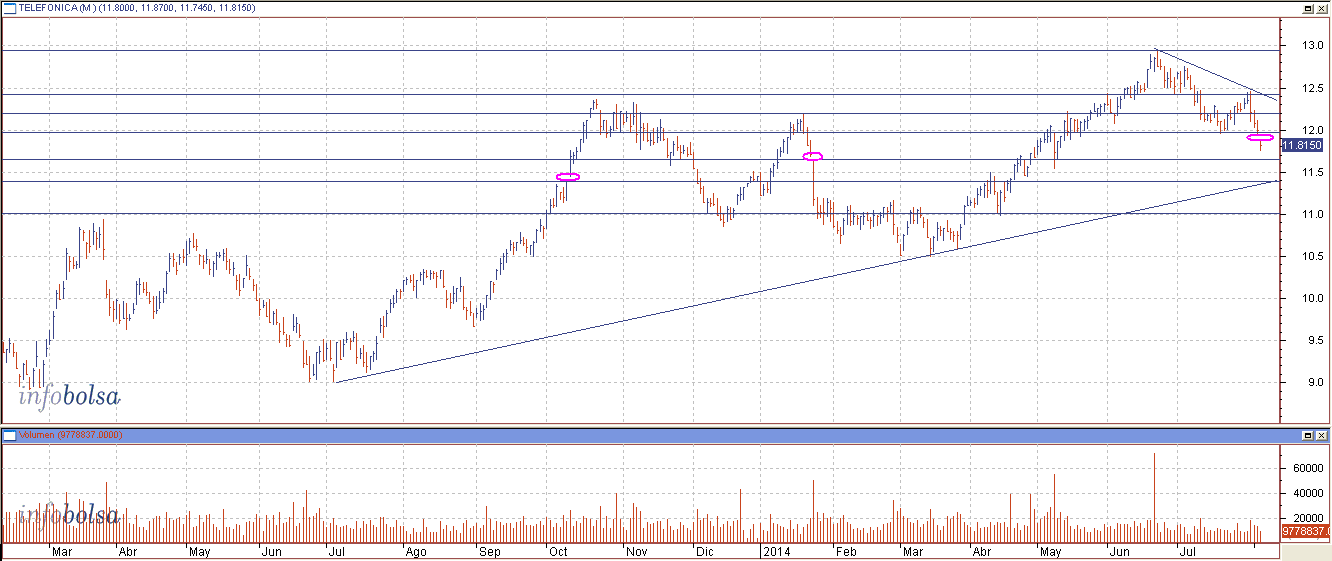Click the Jul label at the axis right end
The image size is (1332, 561).
1188,551
